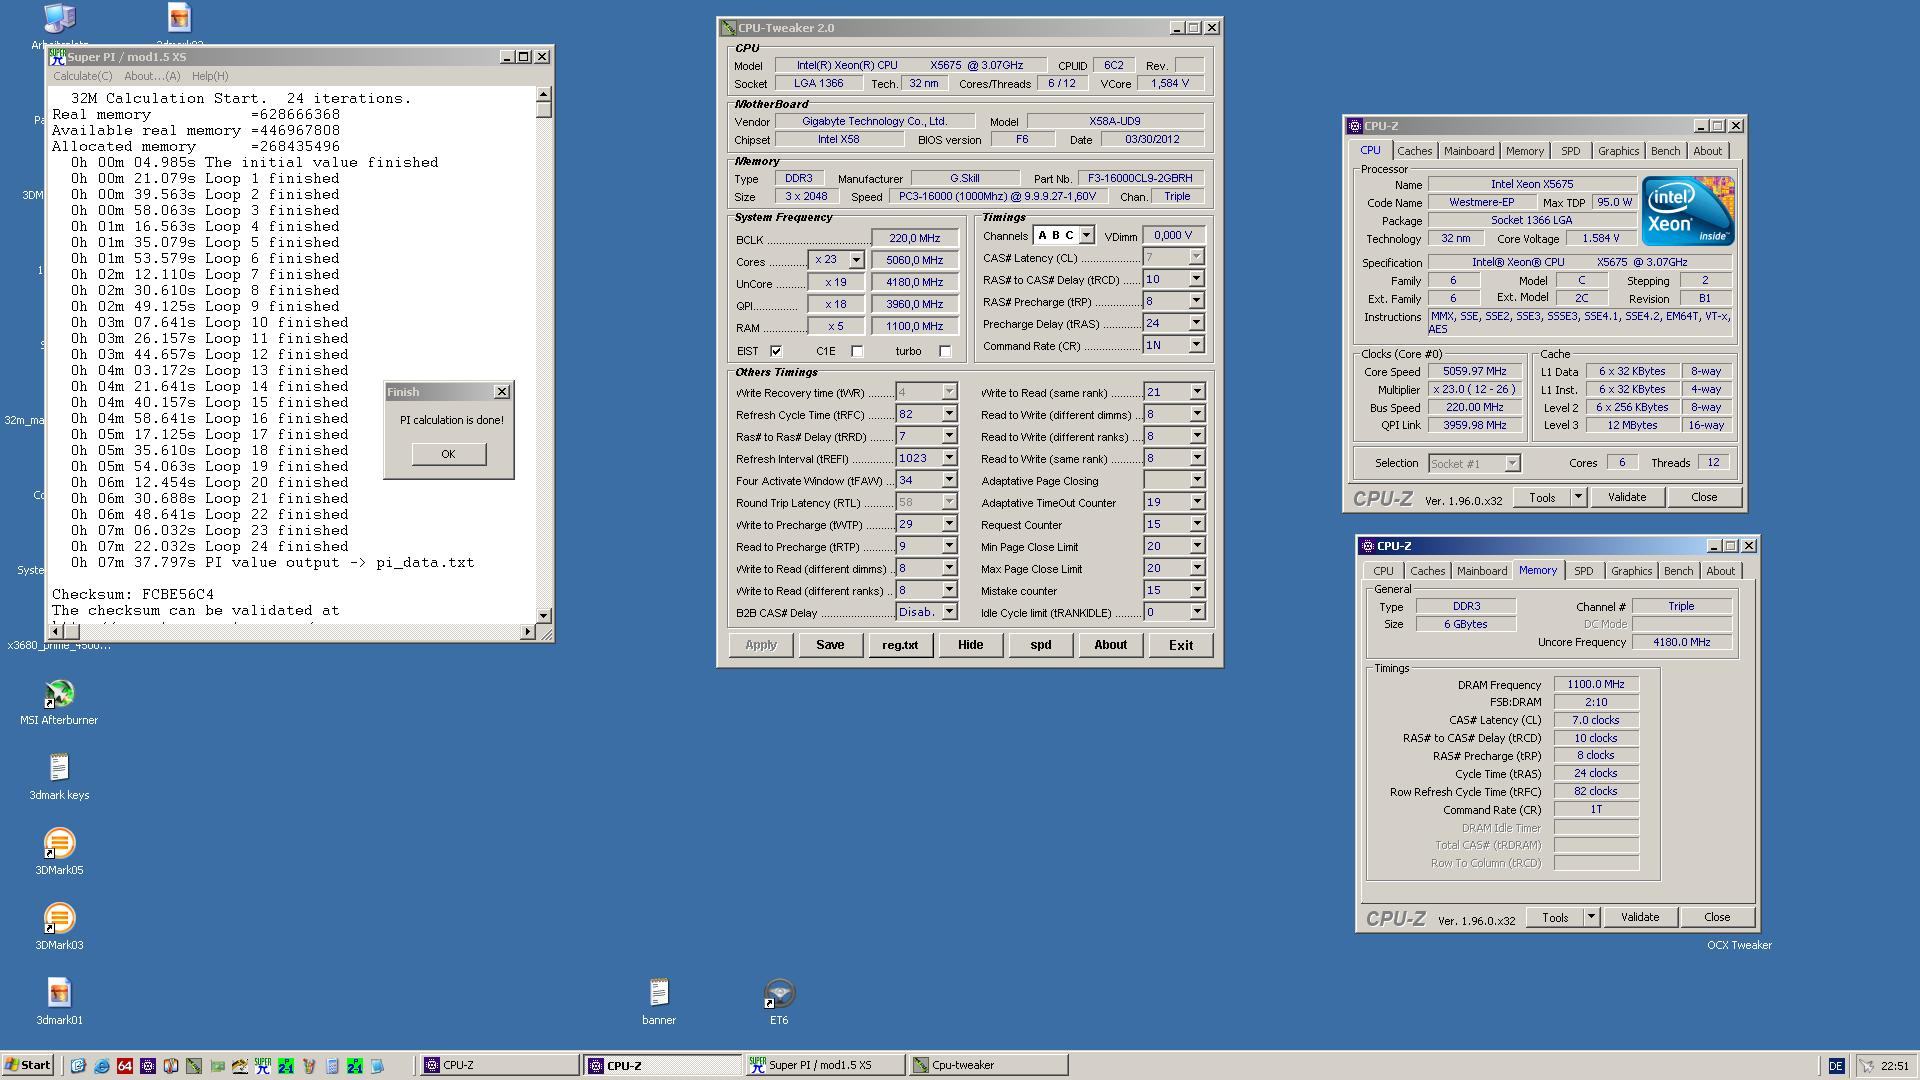1920x1080 pixels.
Task: Launch MSI Afterburner desktop shortcut
Action: point(59,694)
